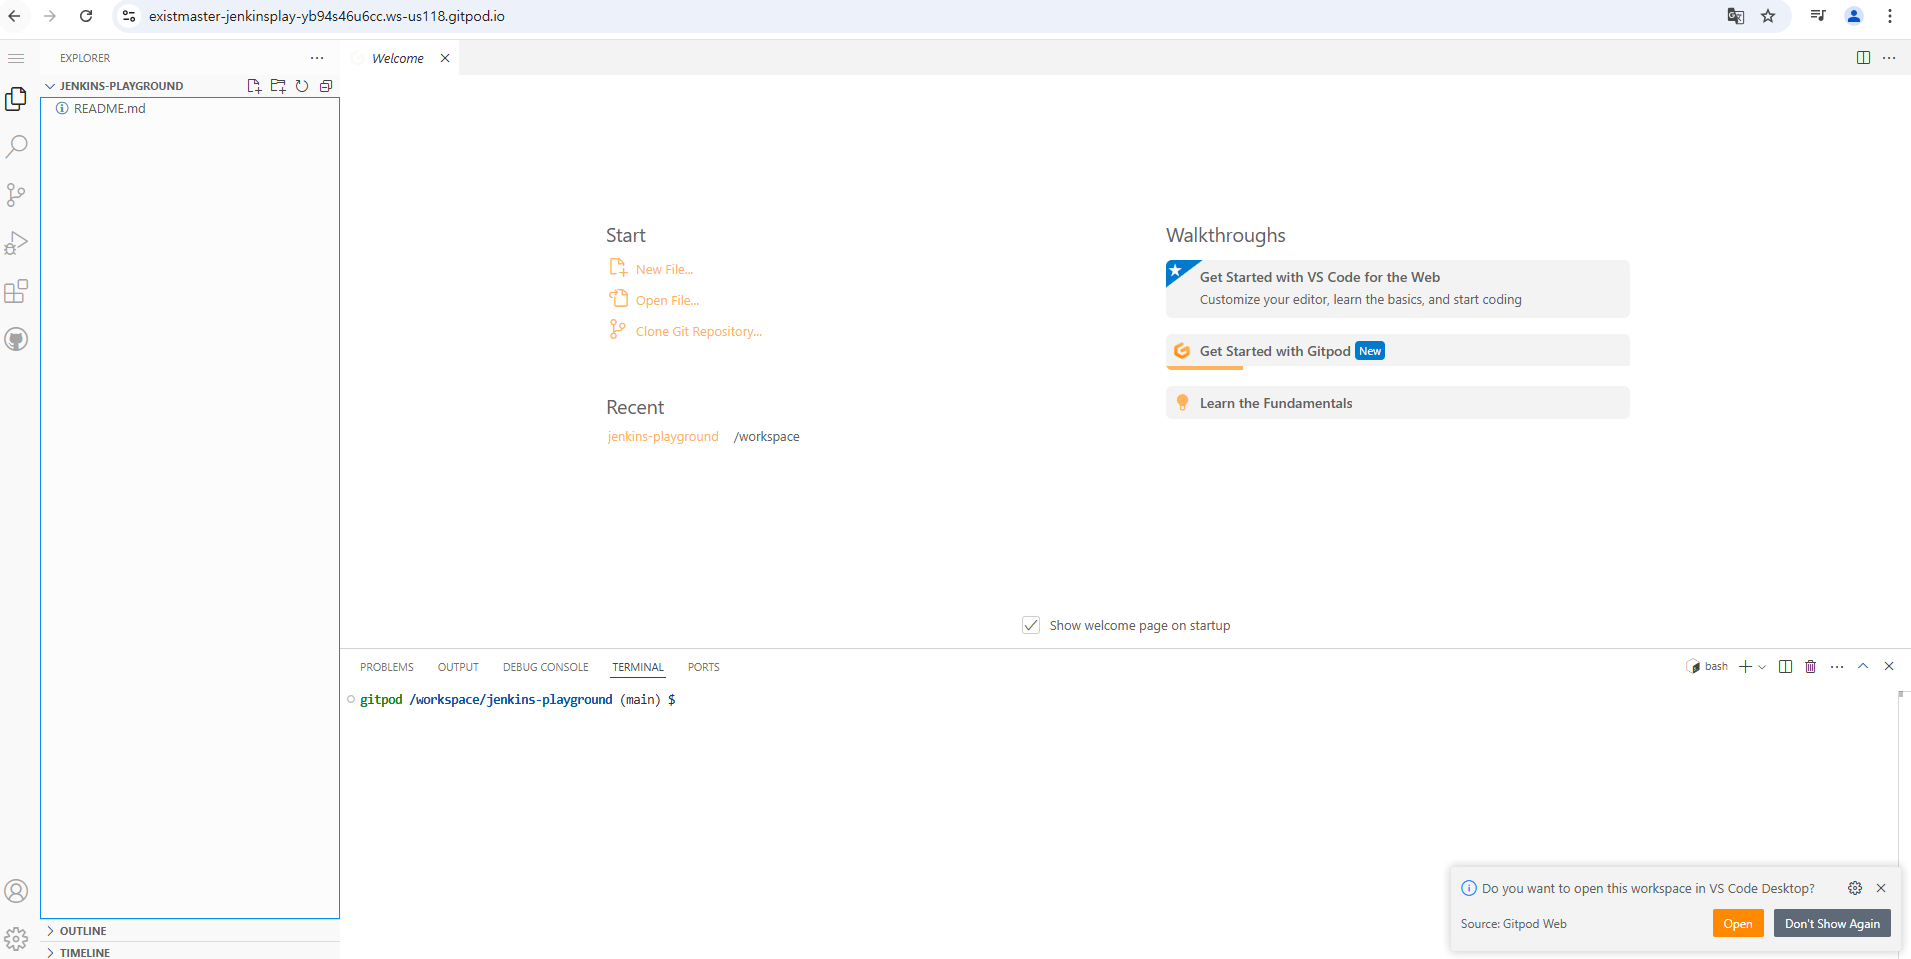
Task: Click the translate page icon
Action: [x=1736, y=16]
